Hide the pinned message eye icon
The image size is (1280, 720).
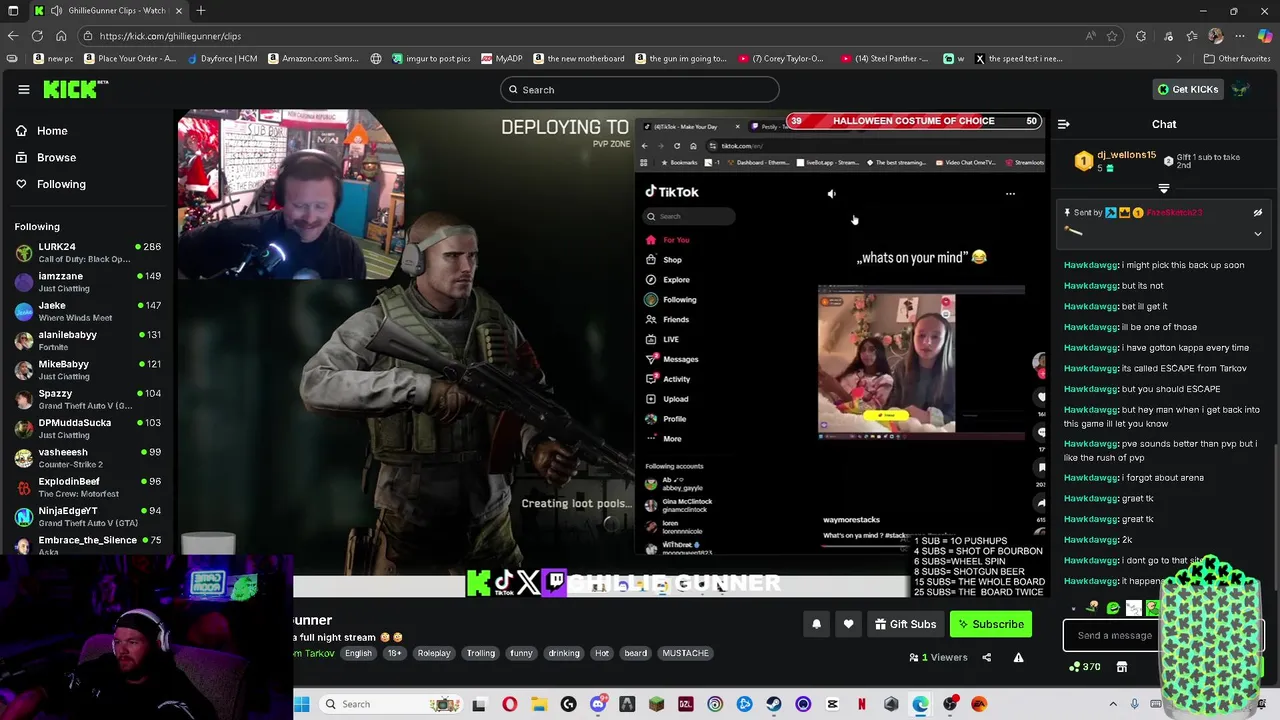click(x=1258, y=212)
